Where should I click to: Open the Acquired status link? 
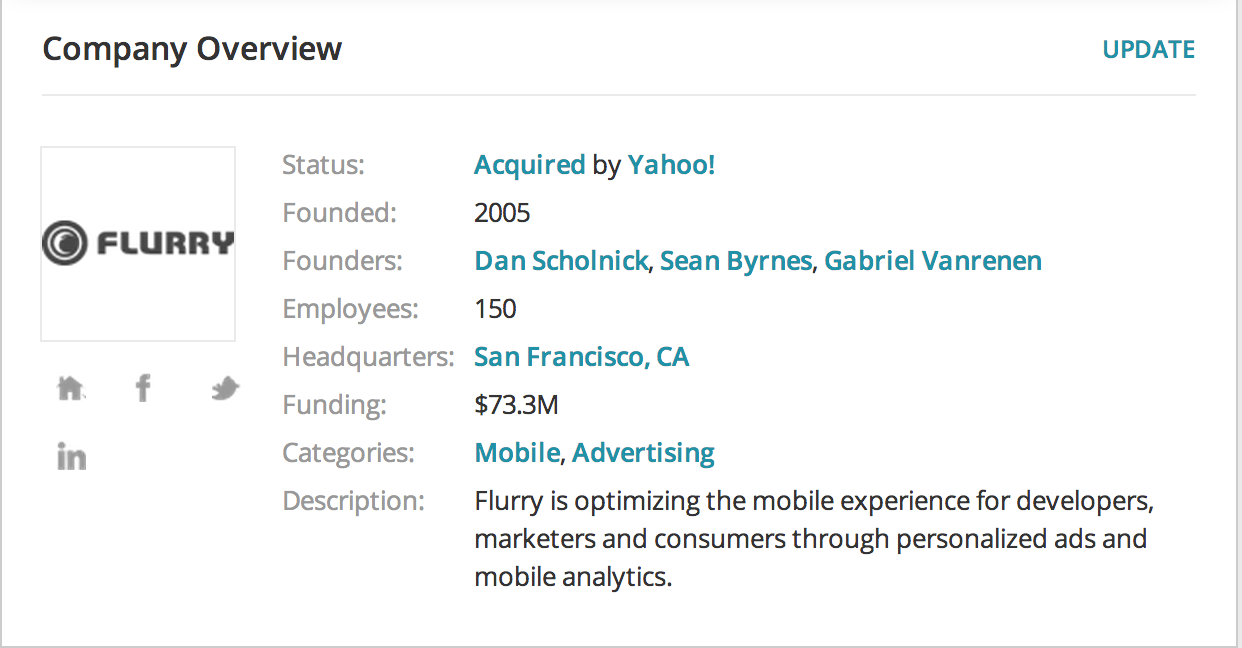point(529,165)
